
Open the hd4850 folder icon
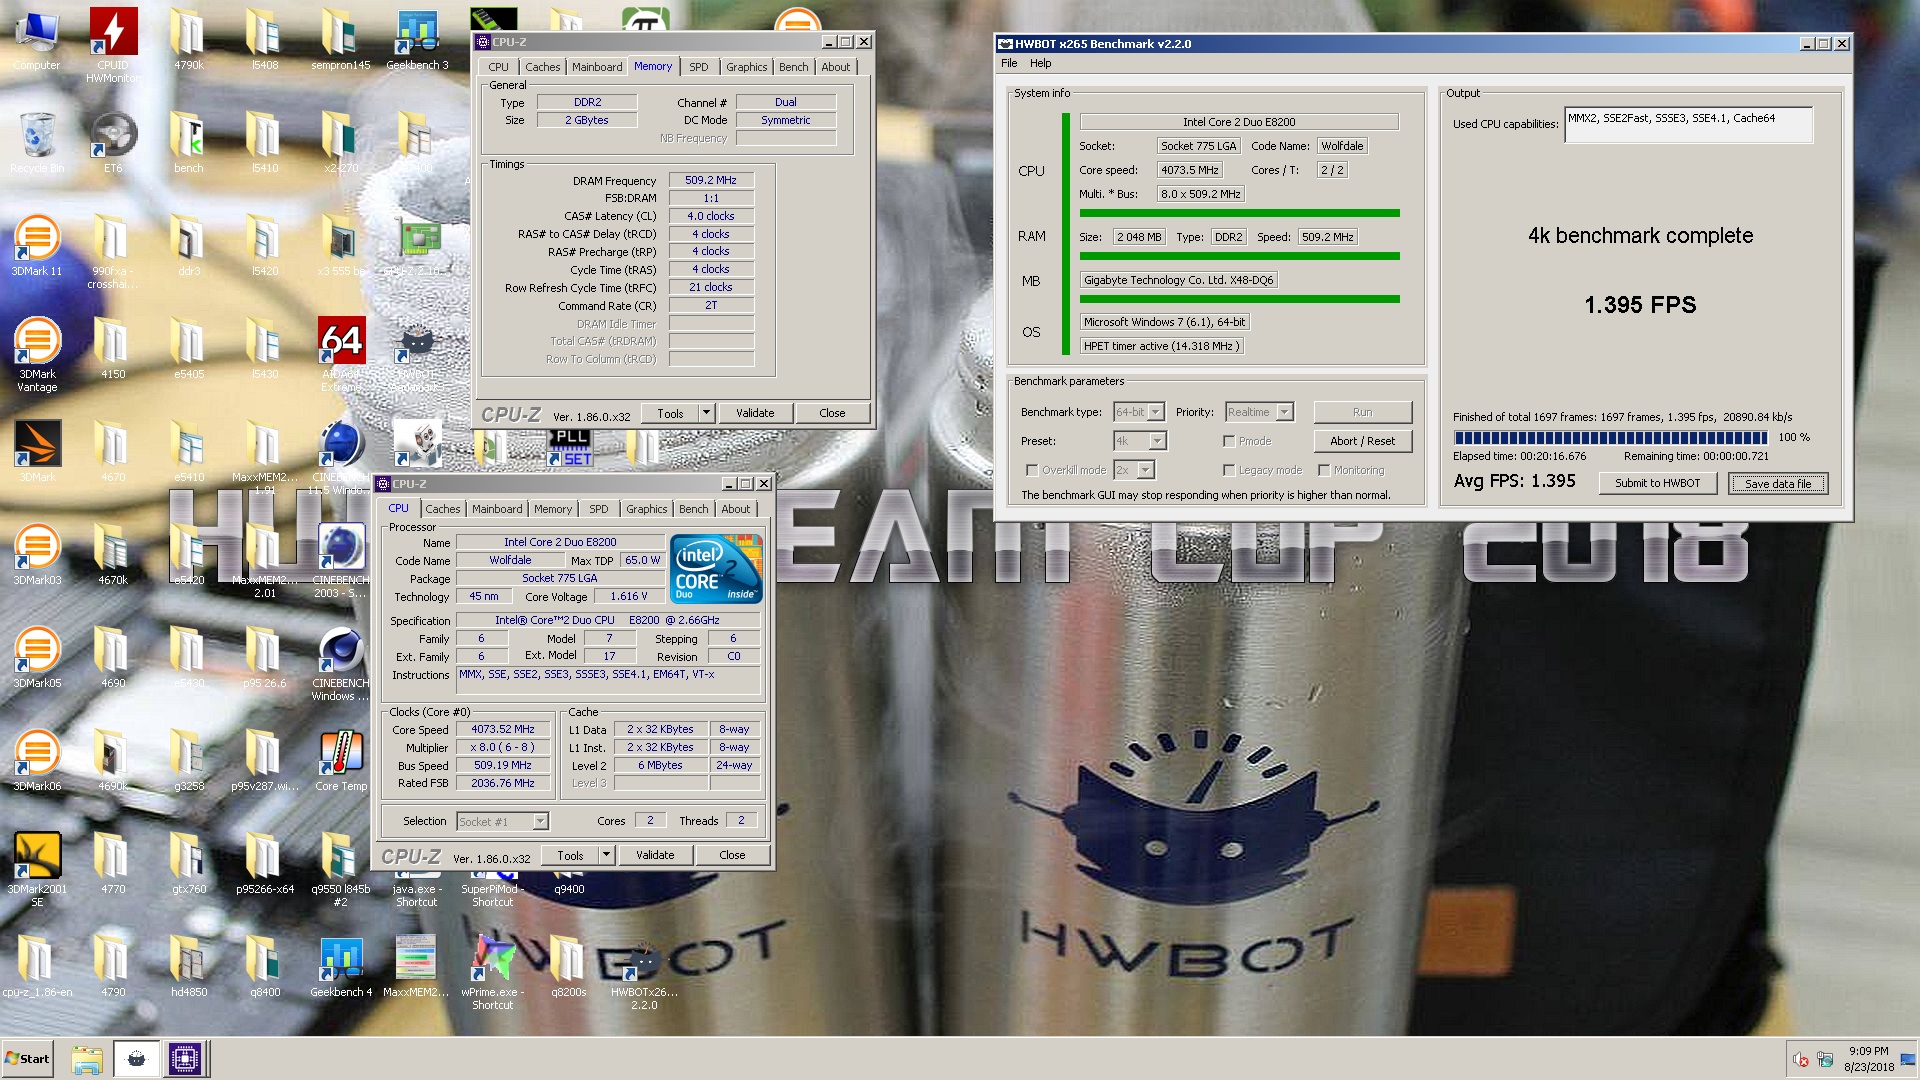pyautogui.click(x=189, y=966)
